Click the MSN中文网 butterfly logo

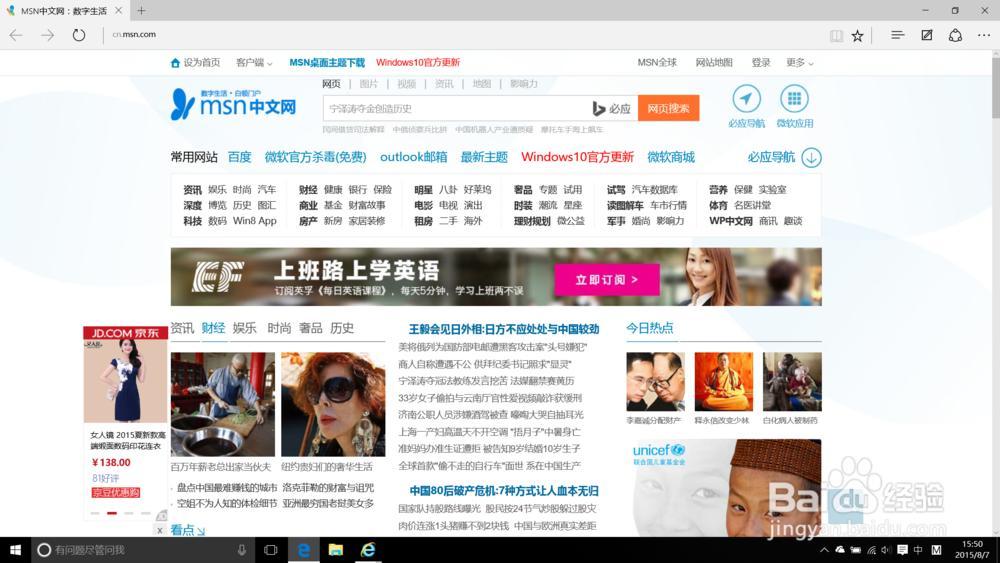coord(234,104)
